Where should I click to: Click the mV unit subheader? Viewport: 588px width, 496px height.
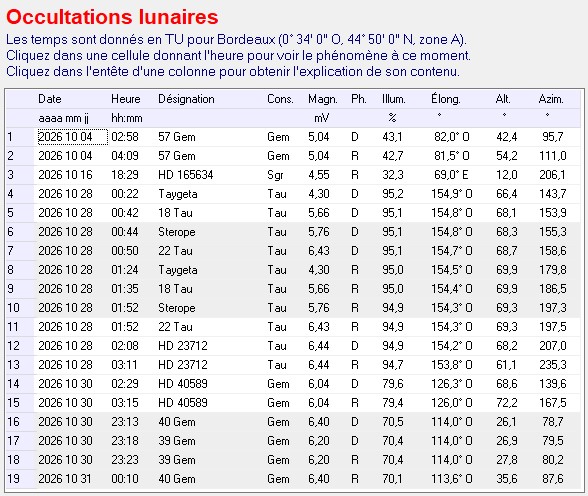click(x=322, y=118)
